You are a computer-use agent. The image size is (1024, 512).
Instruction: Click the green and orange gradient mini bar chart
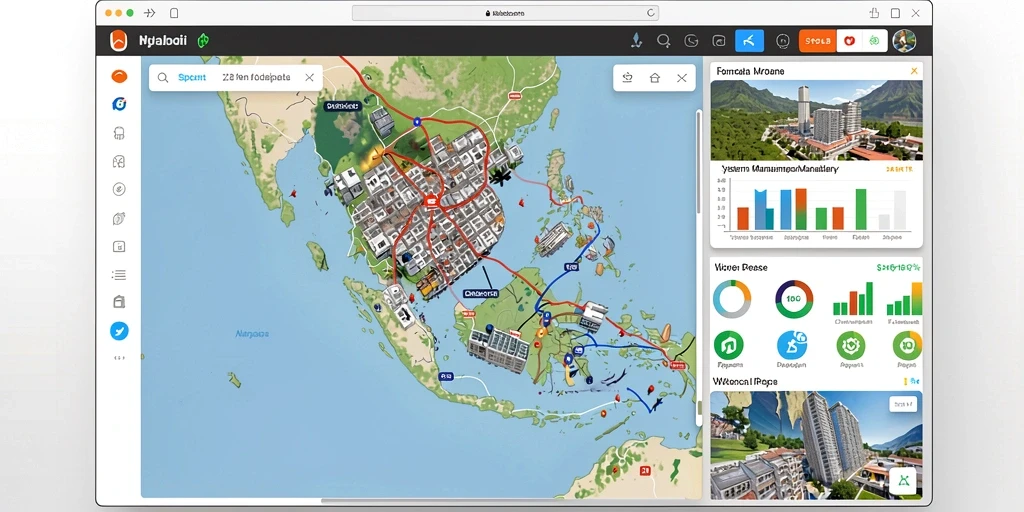coord(904,299)
